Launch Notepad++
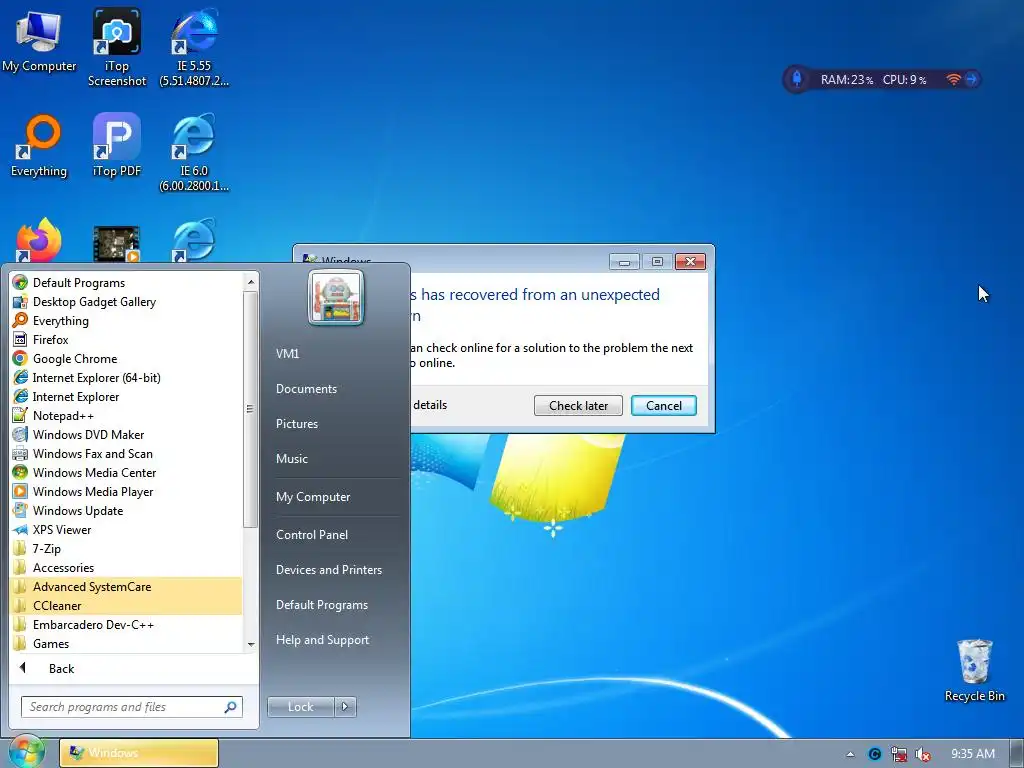The image size is (1024, 768). [127, 415]
